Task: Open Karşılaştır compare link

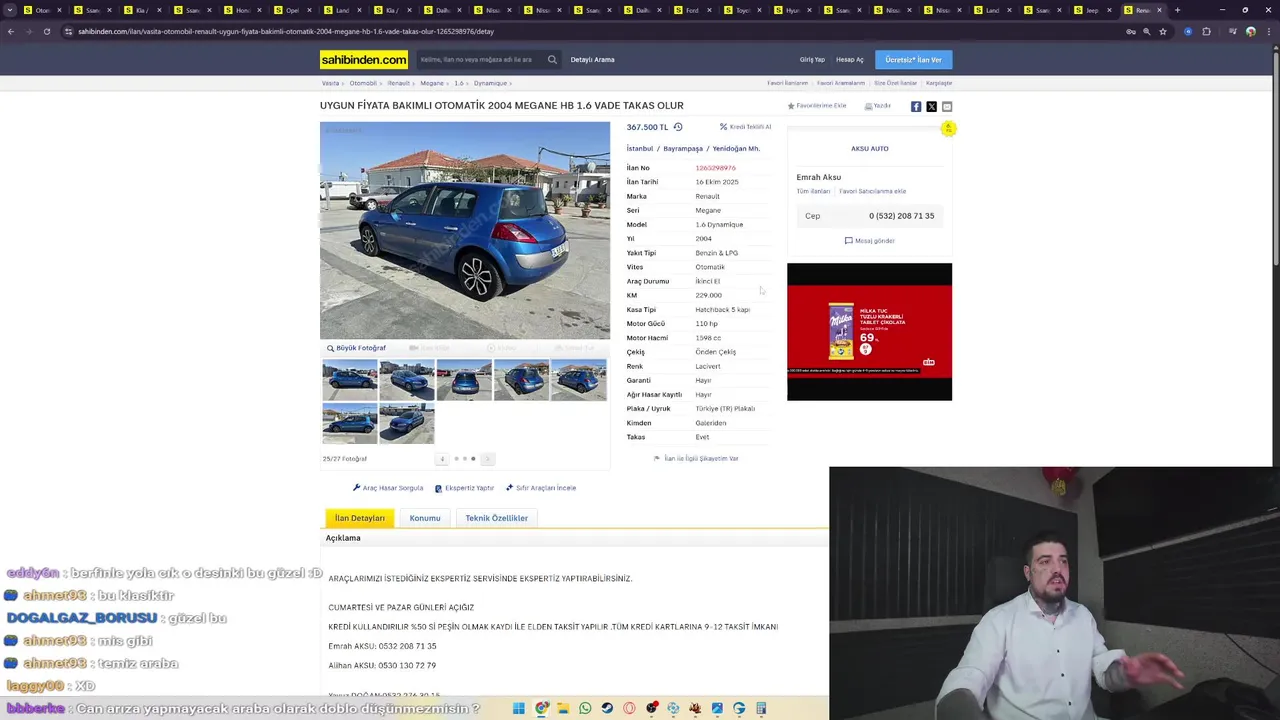Action: pyautogui.click(x=939, y=83)
